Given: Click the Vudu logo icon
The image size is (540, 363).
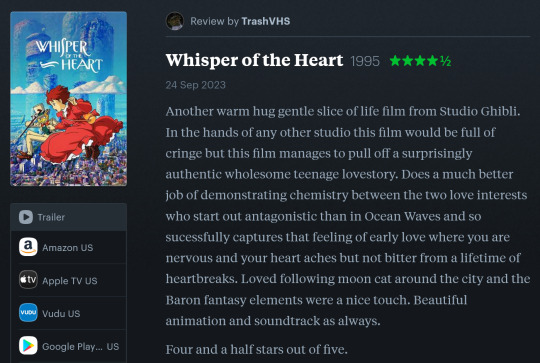Looking at the screenshot, I should pos(28,313).
